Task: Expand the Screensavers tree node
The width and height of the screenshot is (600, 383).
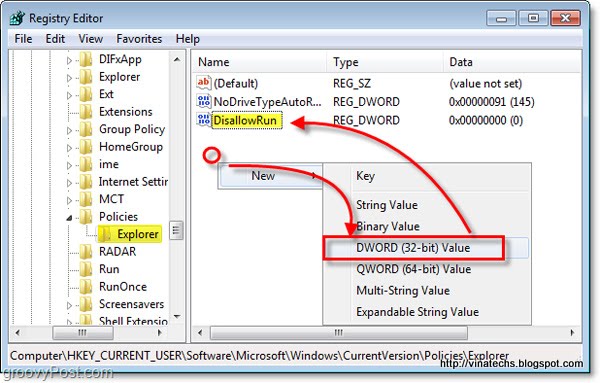Action: pos(69,305)
